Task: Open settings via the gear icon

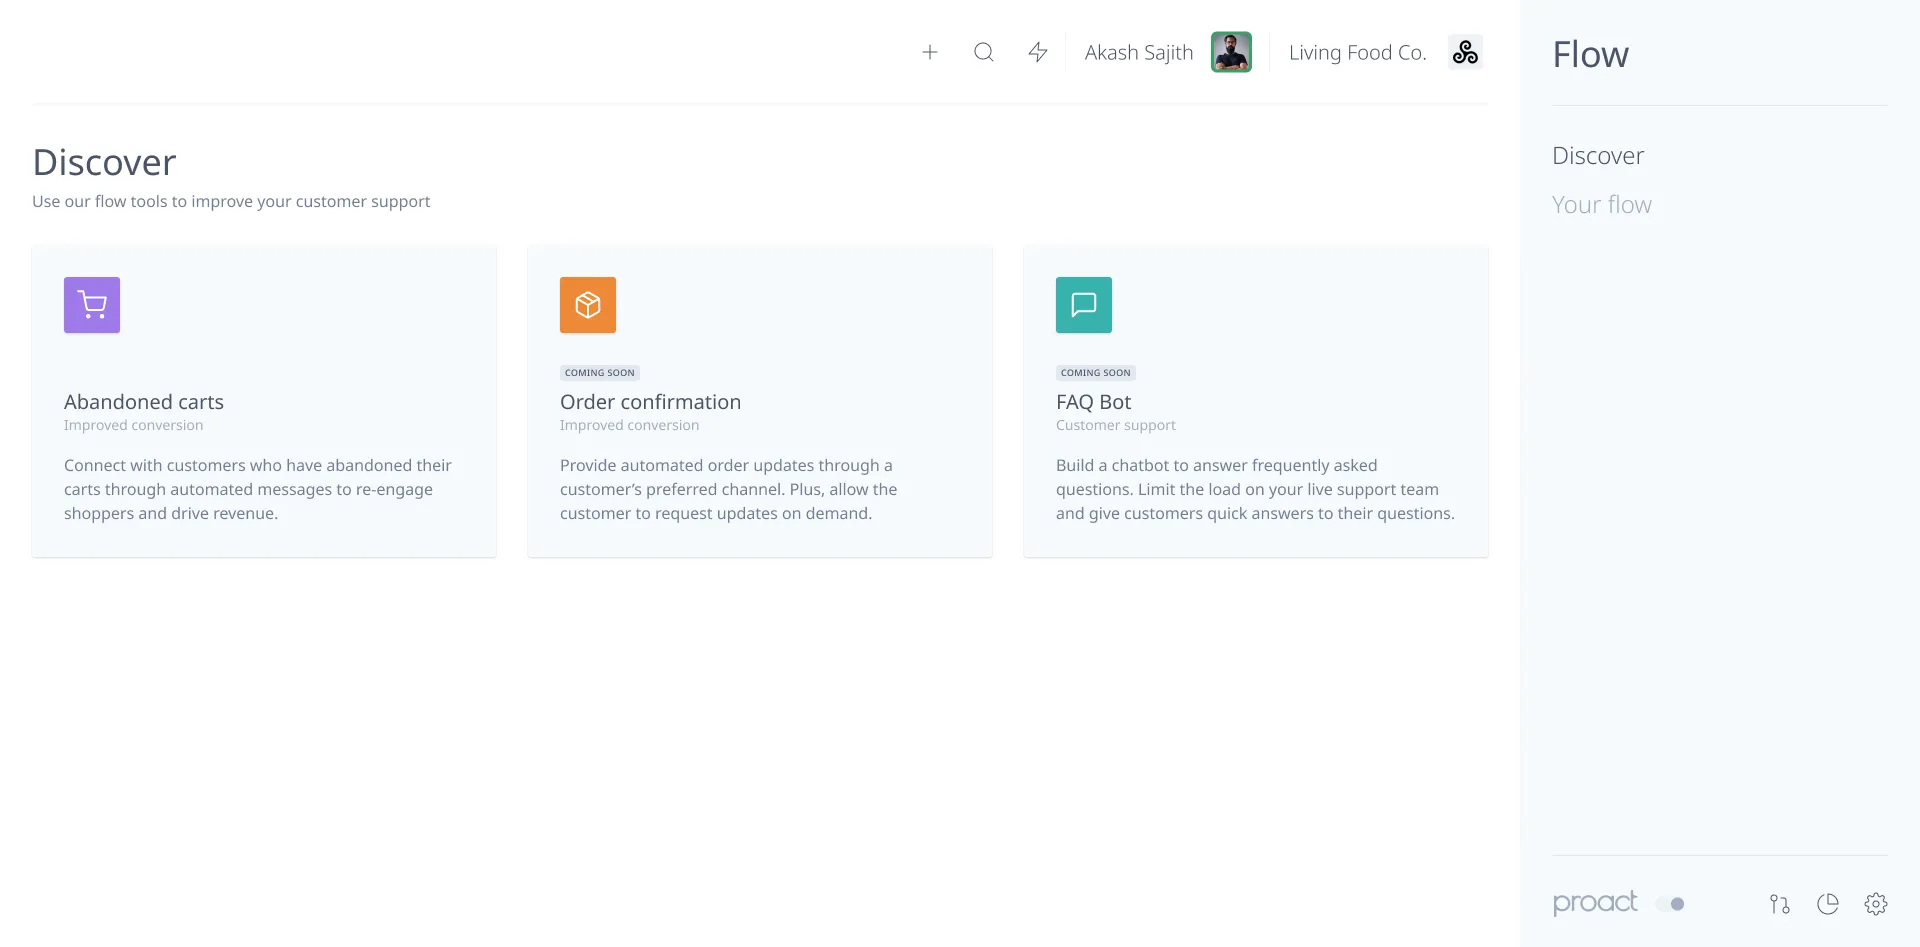Action: pyautogui.click(x=1875, y=904)
